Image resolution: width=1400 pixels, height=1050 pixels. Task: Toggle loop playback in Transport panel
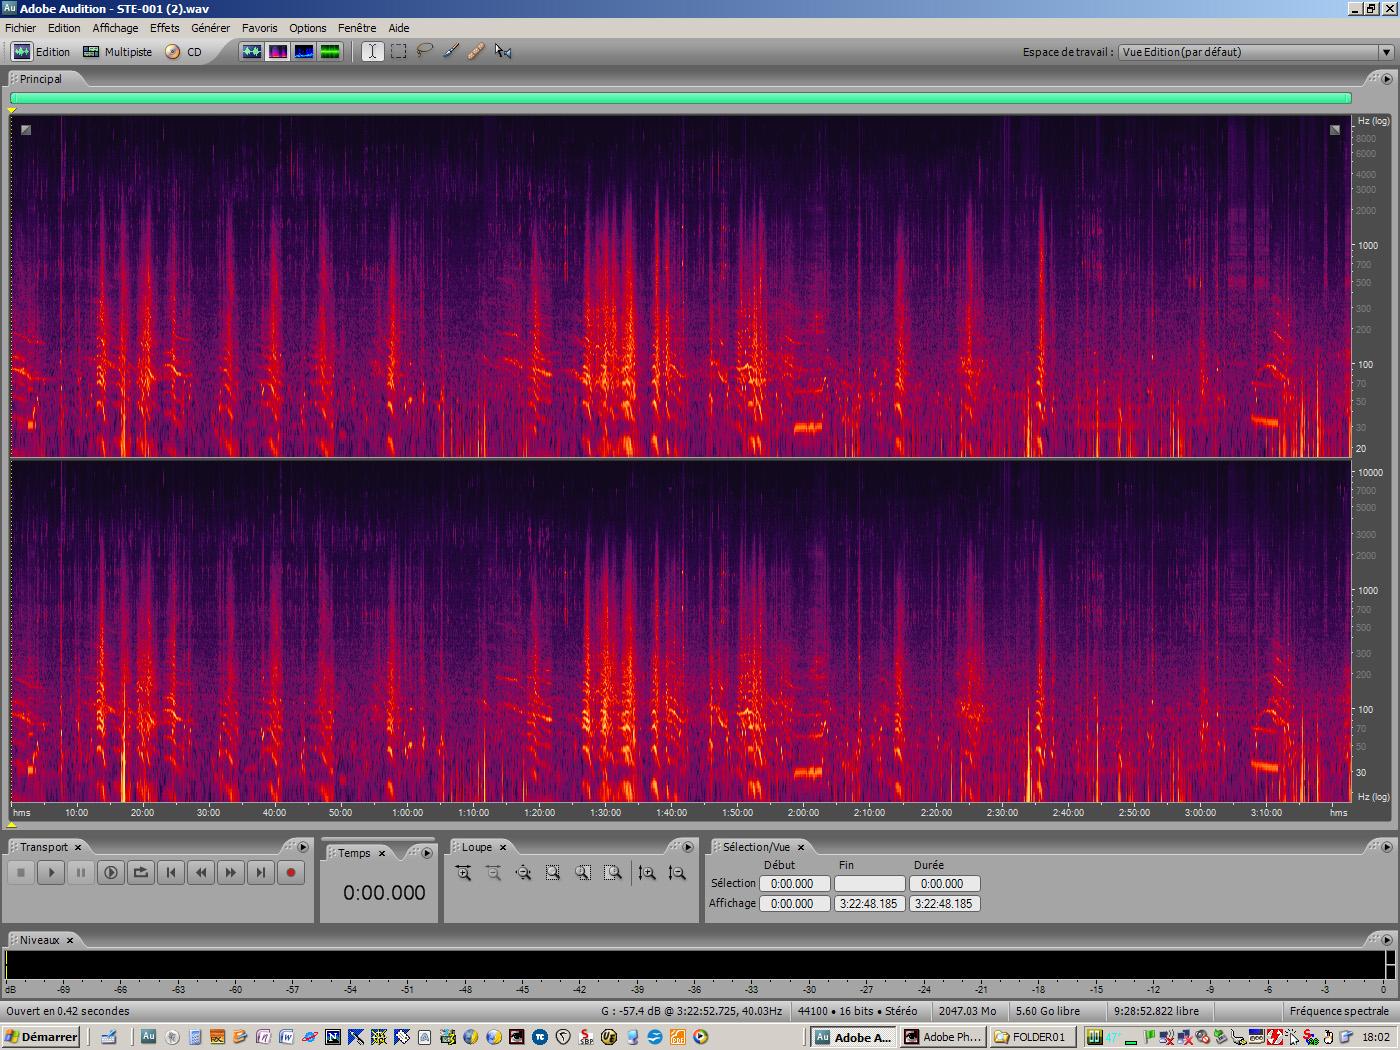tap(141, 872)
